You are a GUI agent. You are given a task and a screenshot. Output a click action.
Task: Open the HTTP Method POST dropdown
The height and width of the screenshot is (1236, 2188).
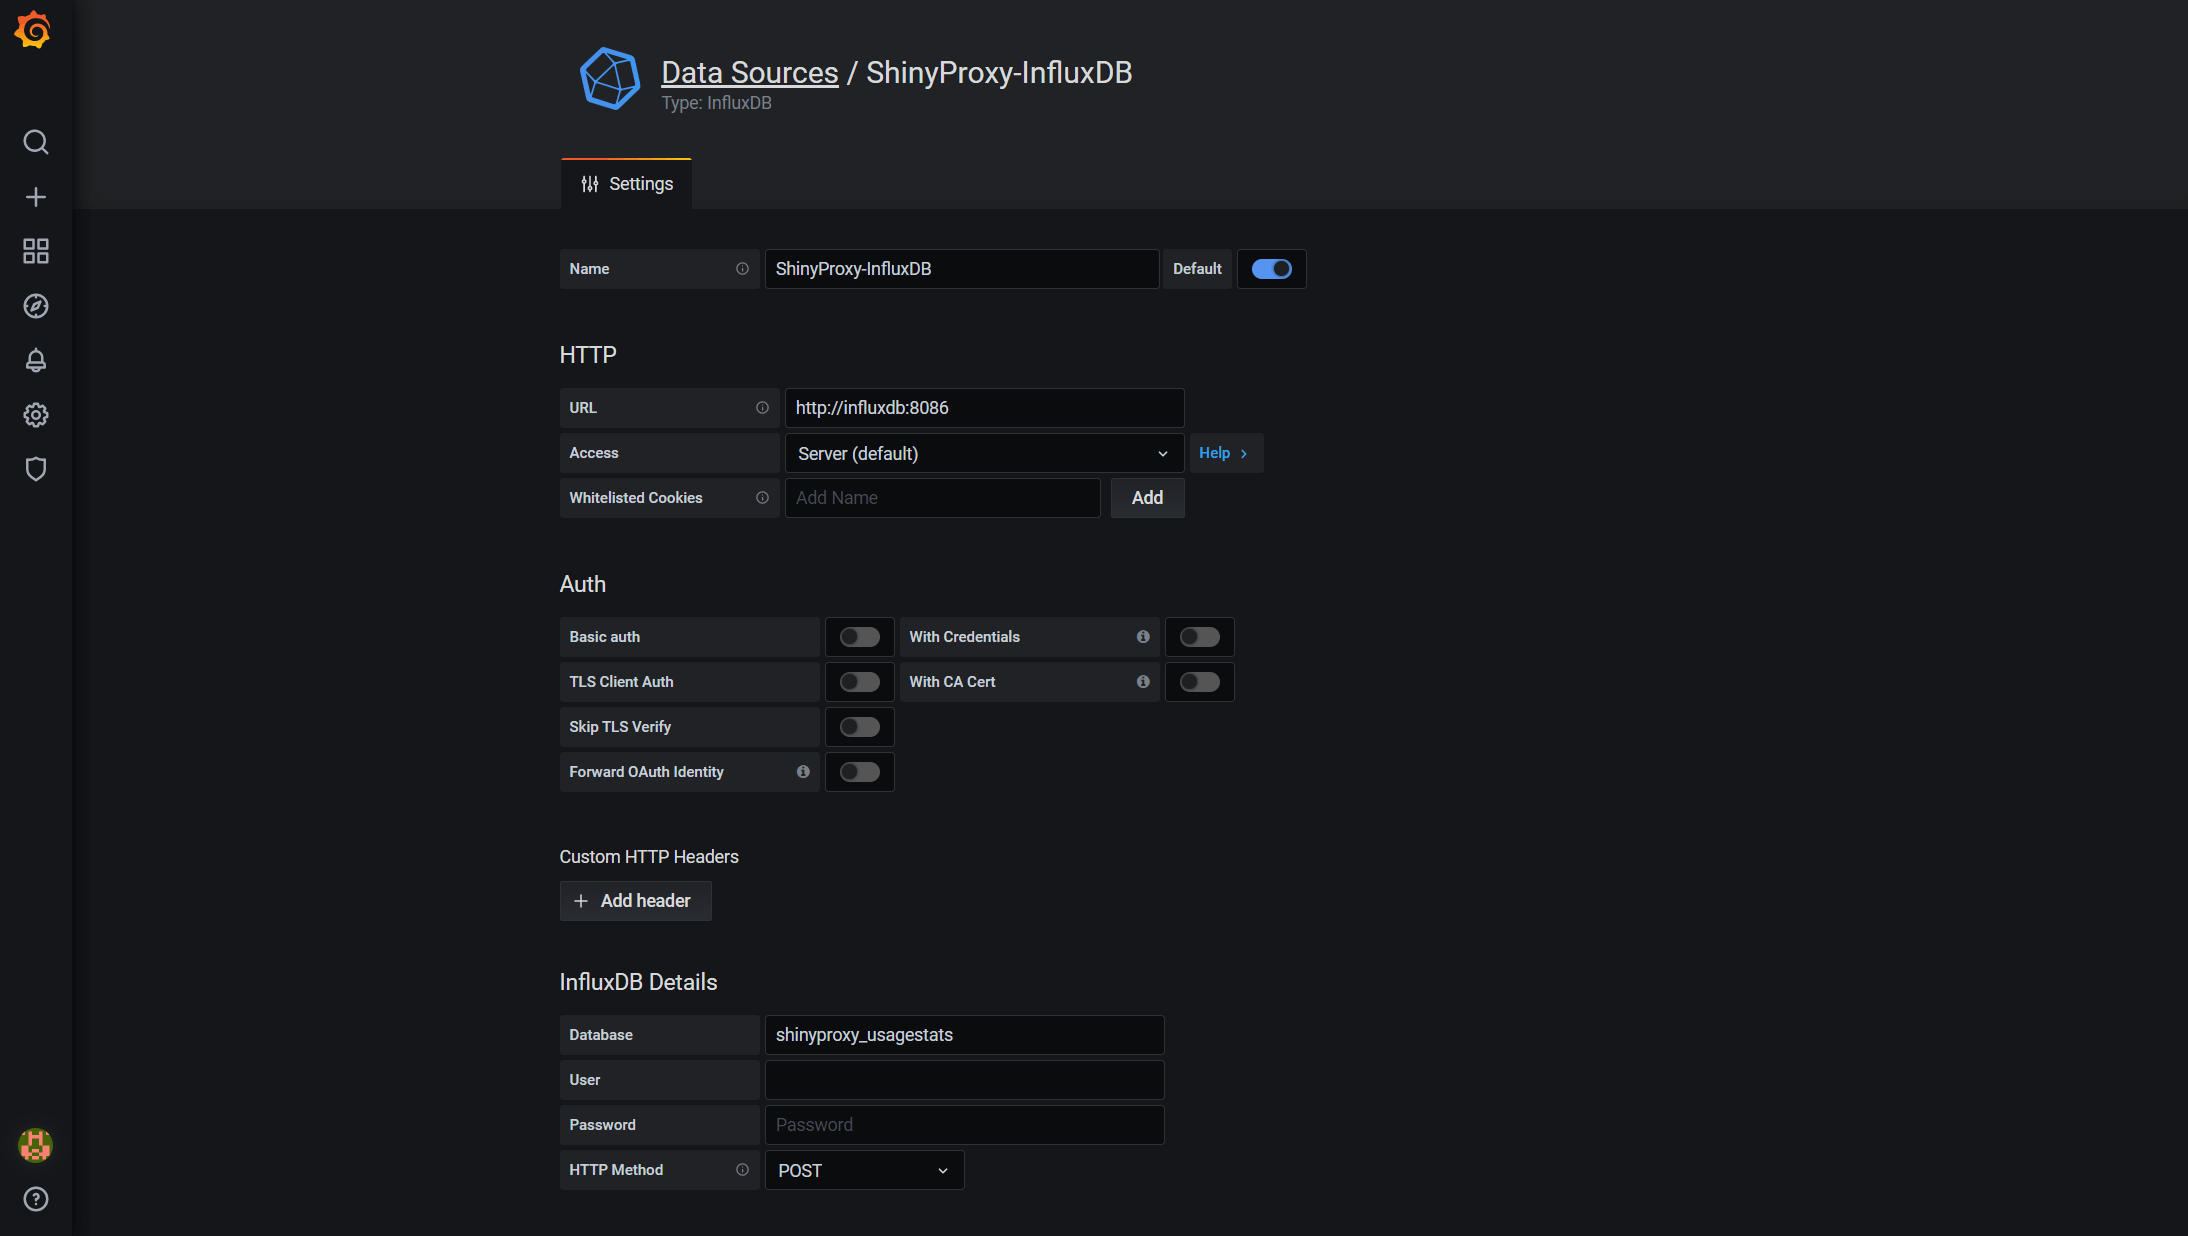click(864, 1170)
